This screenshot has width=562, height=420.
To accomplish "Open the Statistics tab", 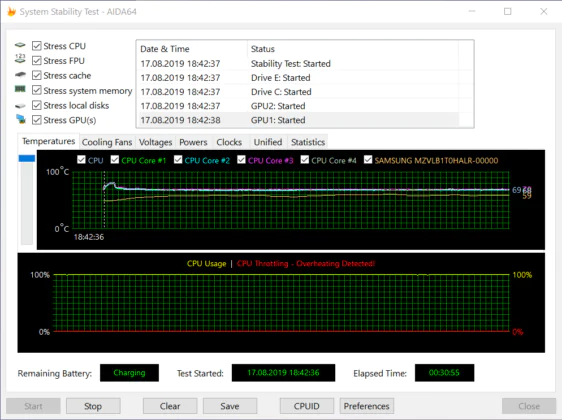I will tap(308, 142).
